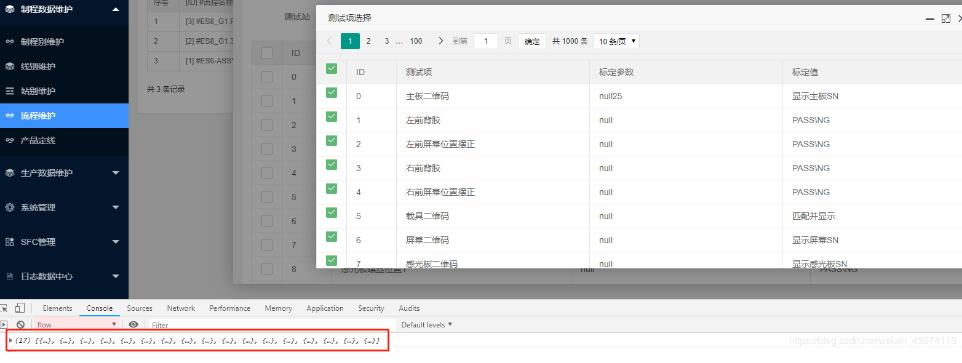
Task: Switch to the Elements tab
Action: pos(58,308)
